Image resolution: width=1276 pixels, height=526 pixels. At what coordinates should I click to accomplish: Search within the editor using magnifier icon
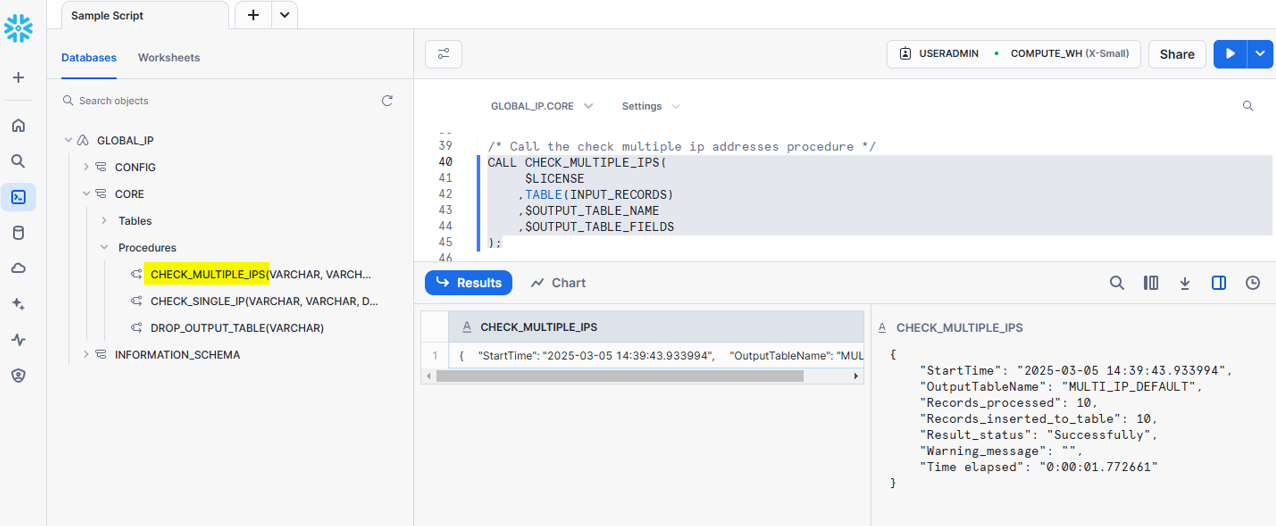tap(1248, 106)
